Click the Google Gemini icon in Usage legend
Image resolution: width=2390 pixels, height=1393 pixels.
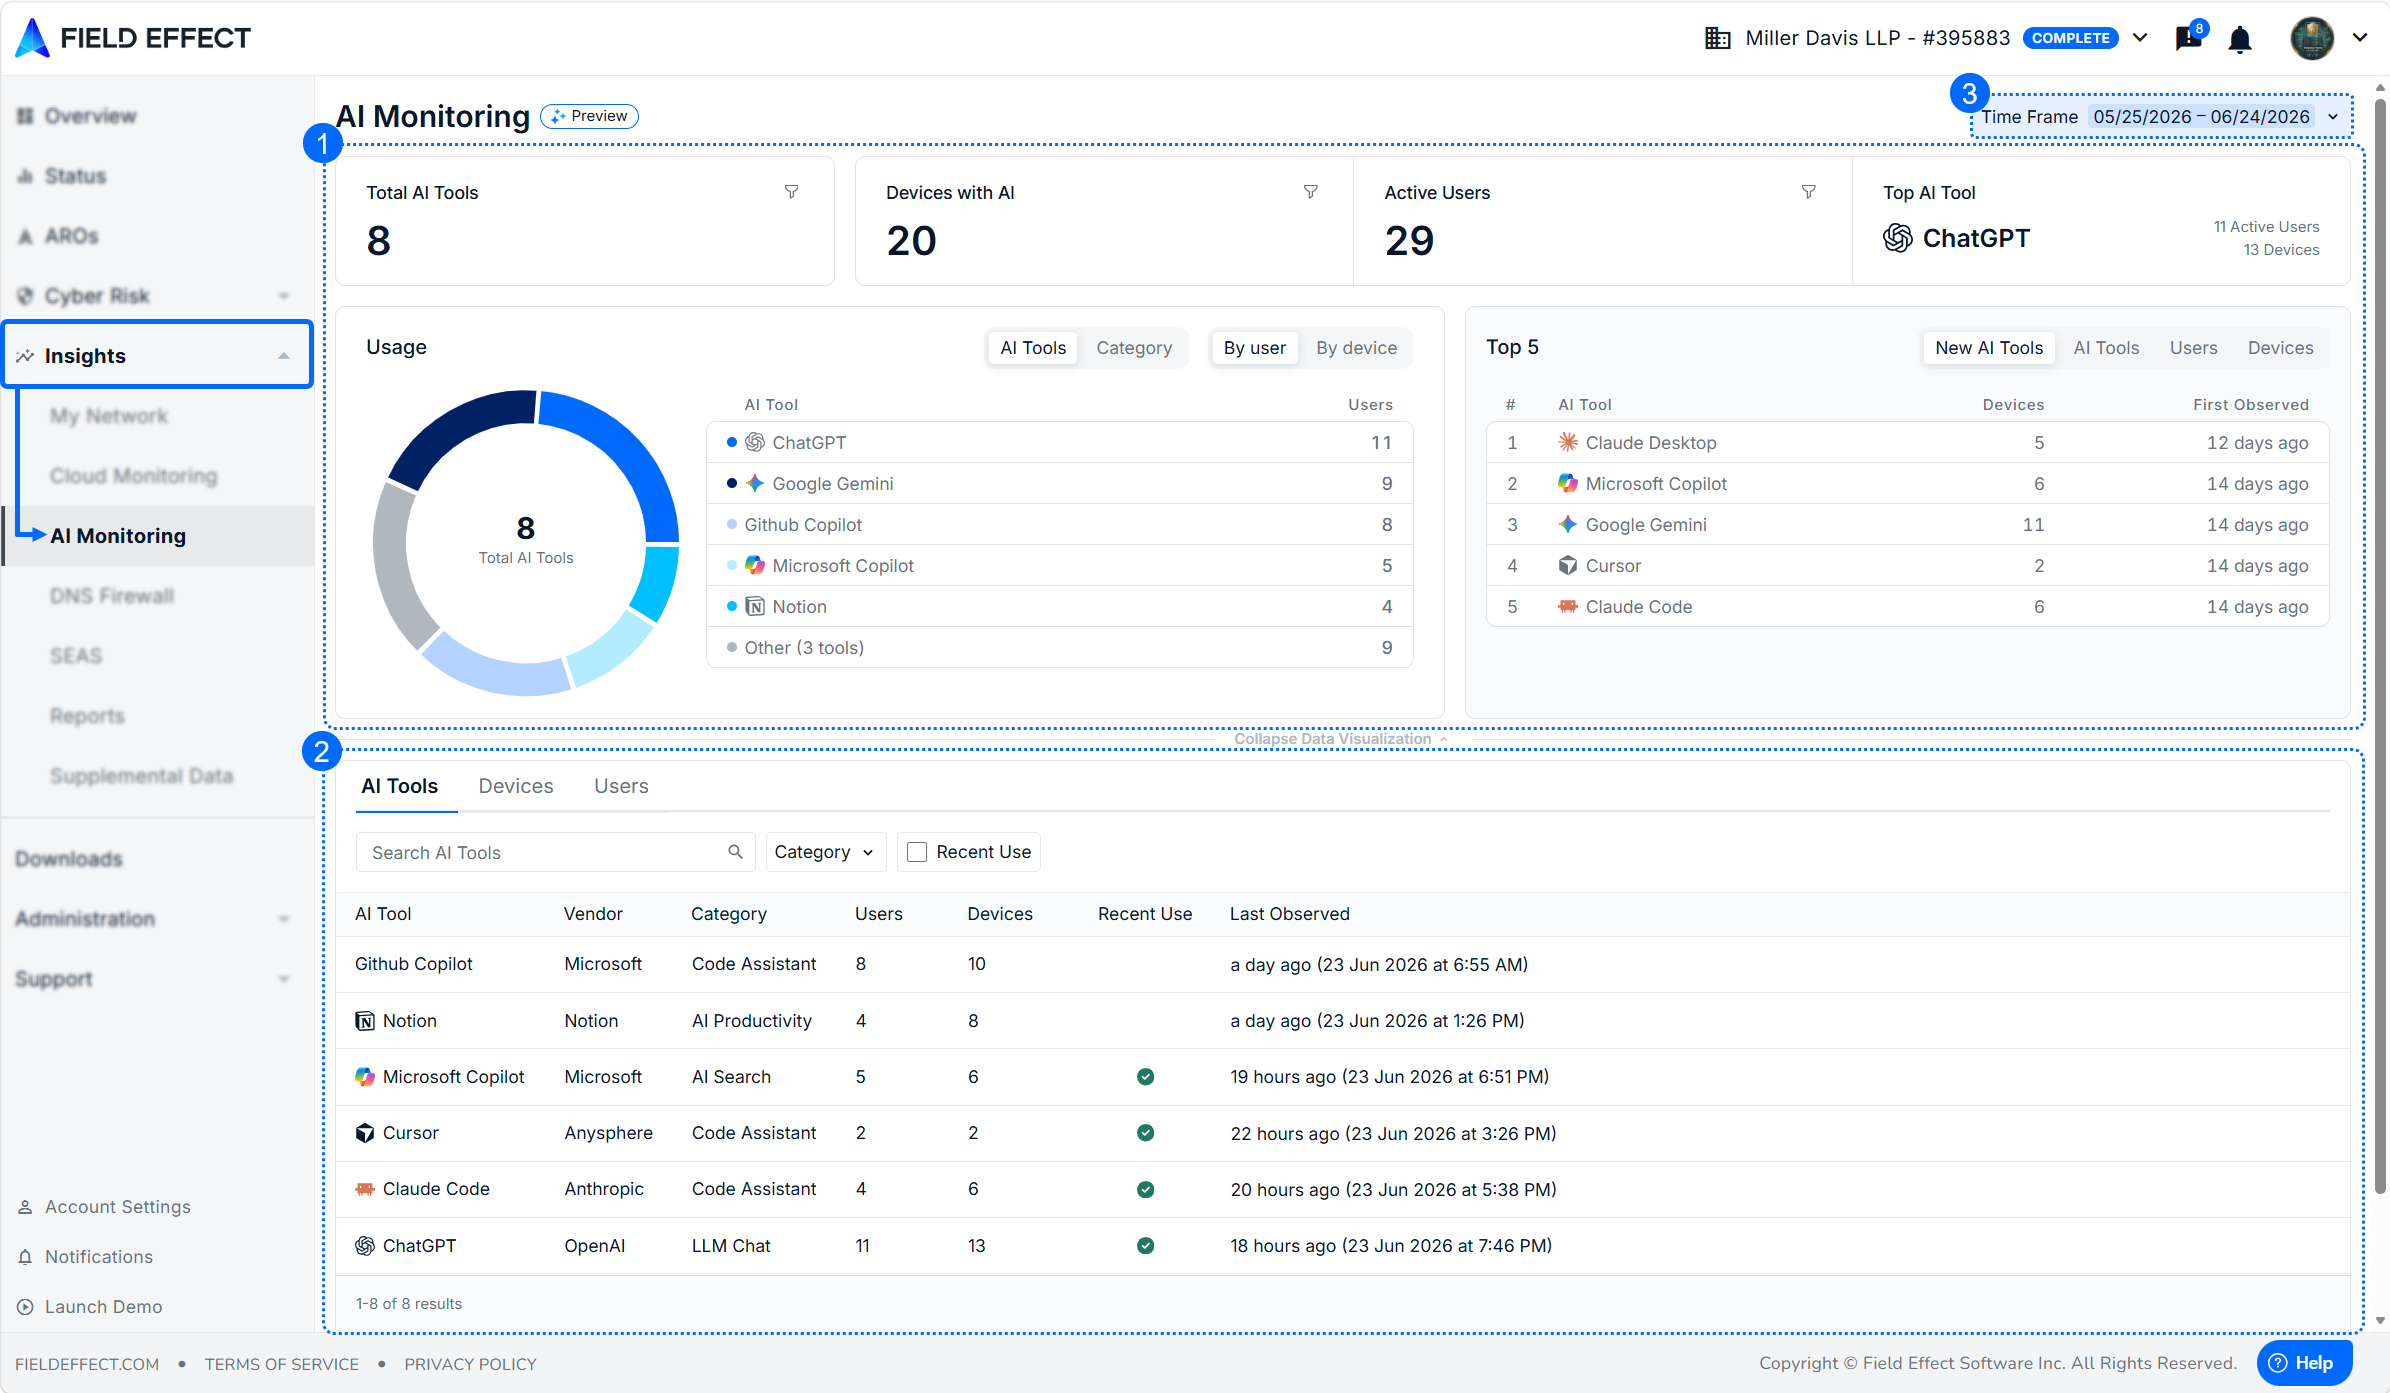[x=755, y=483]
